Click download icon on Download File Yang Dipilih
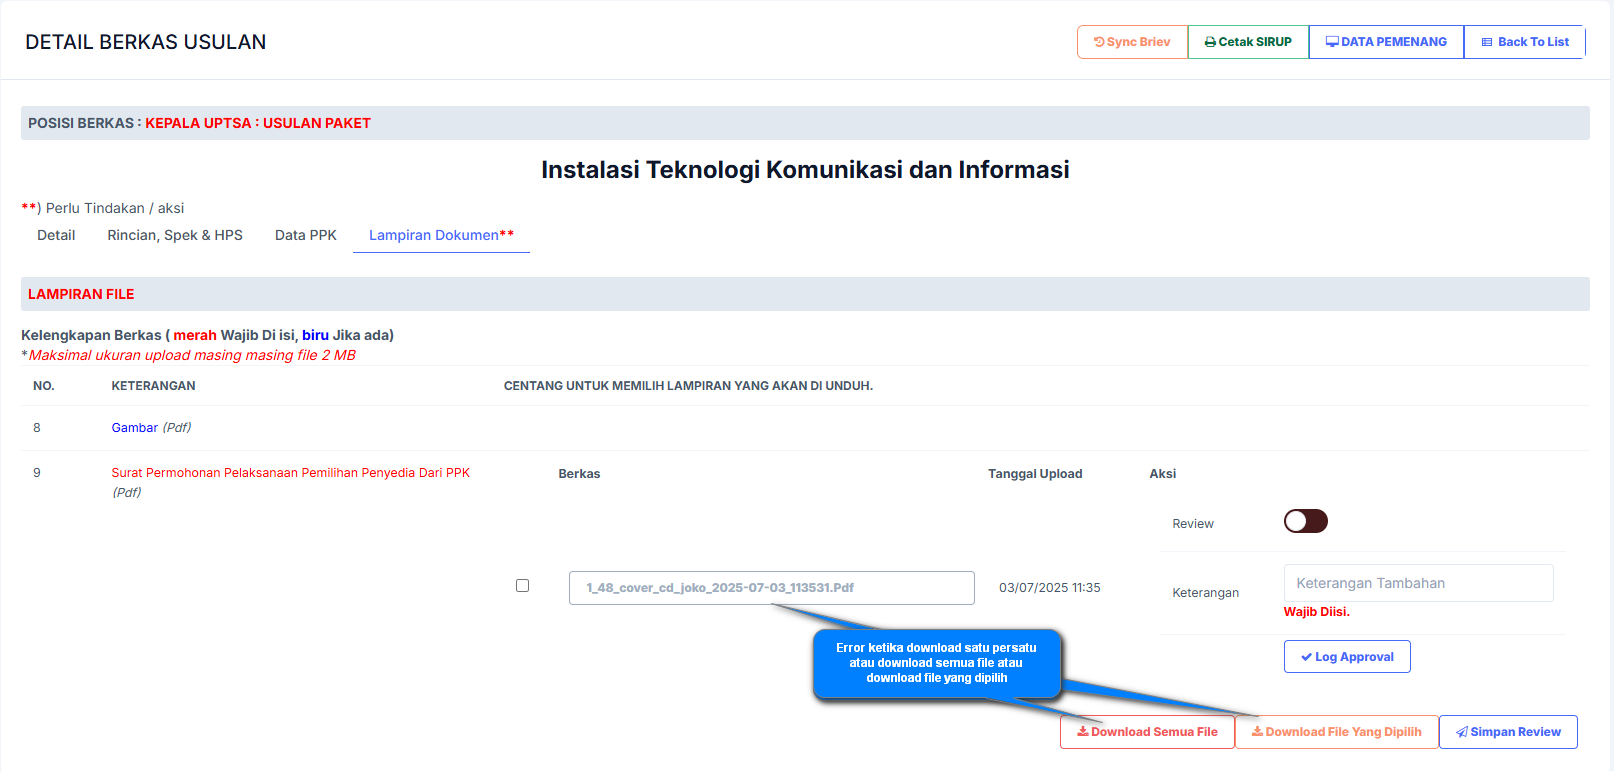1614x771 pixels. (1257, 732)
